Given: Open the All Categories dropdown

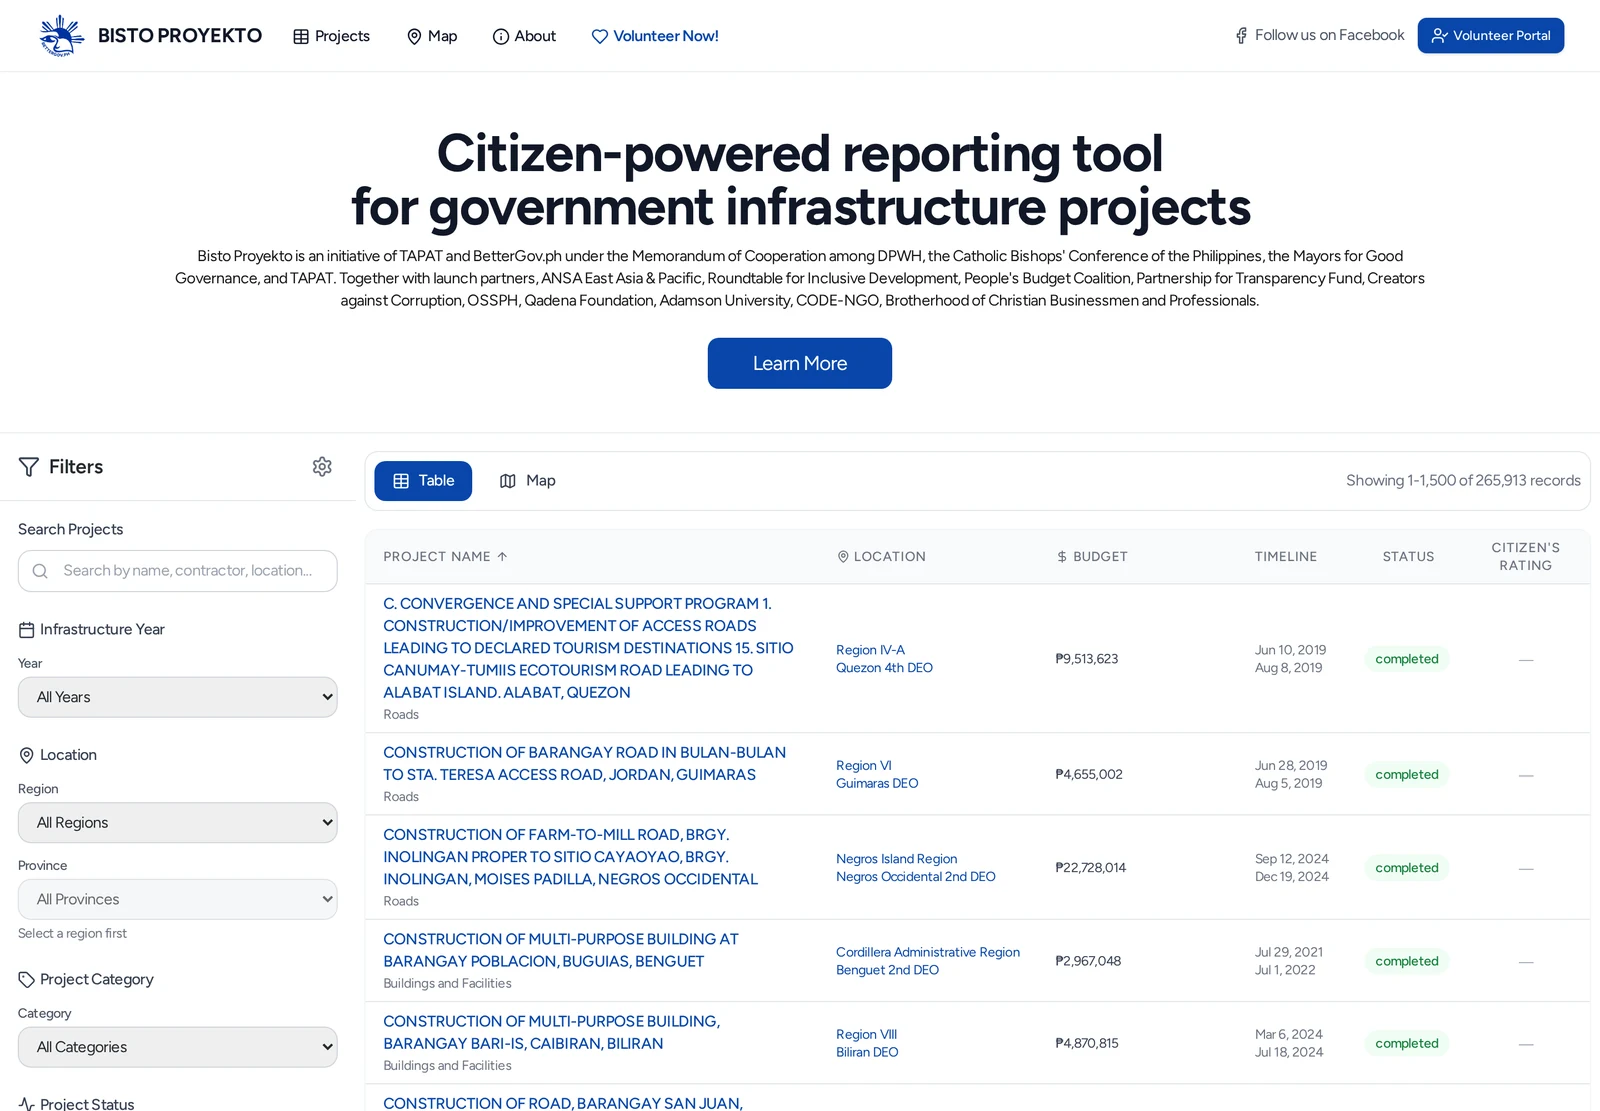Looking at the screenshot, I should (x=178, y=1047).
